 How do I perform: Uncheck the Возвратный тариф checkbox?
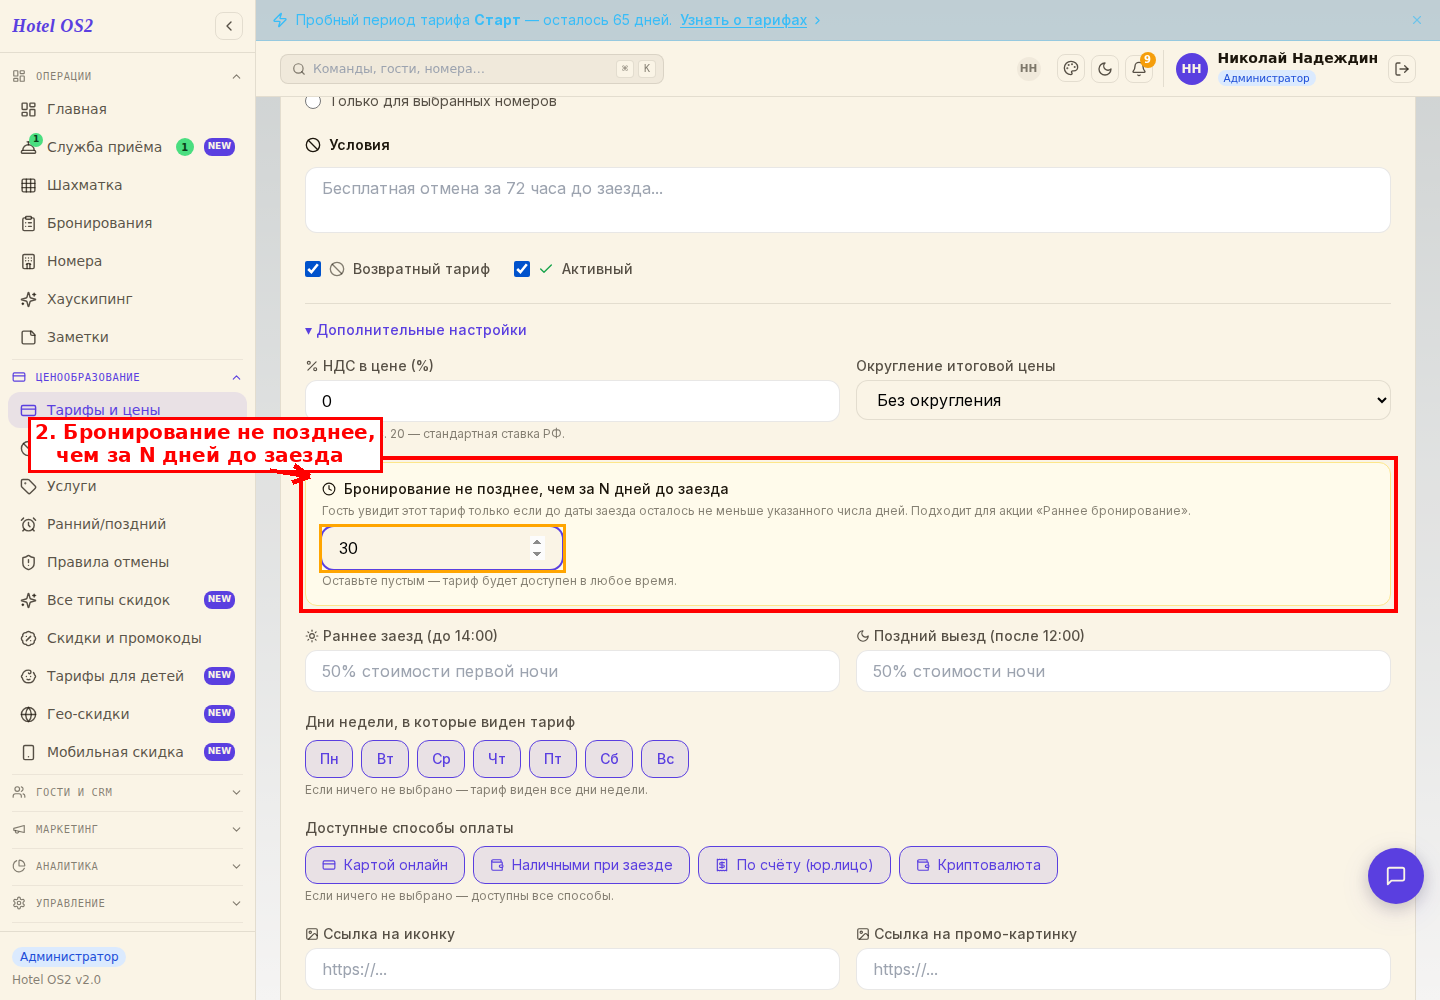[x=313, y=269]
